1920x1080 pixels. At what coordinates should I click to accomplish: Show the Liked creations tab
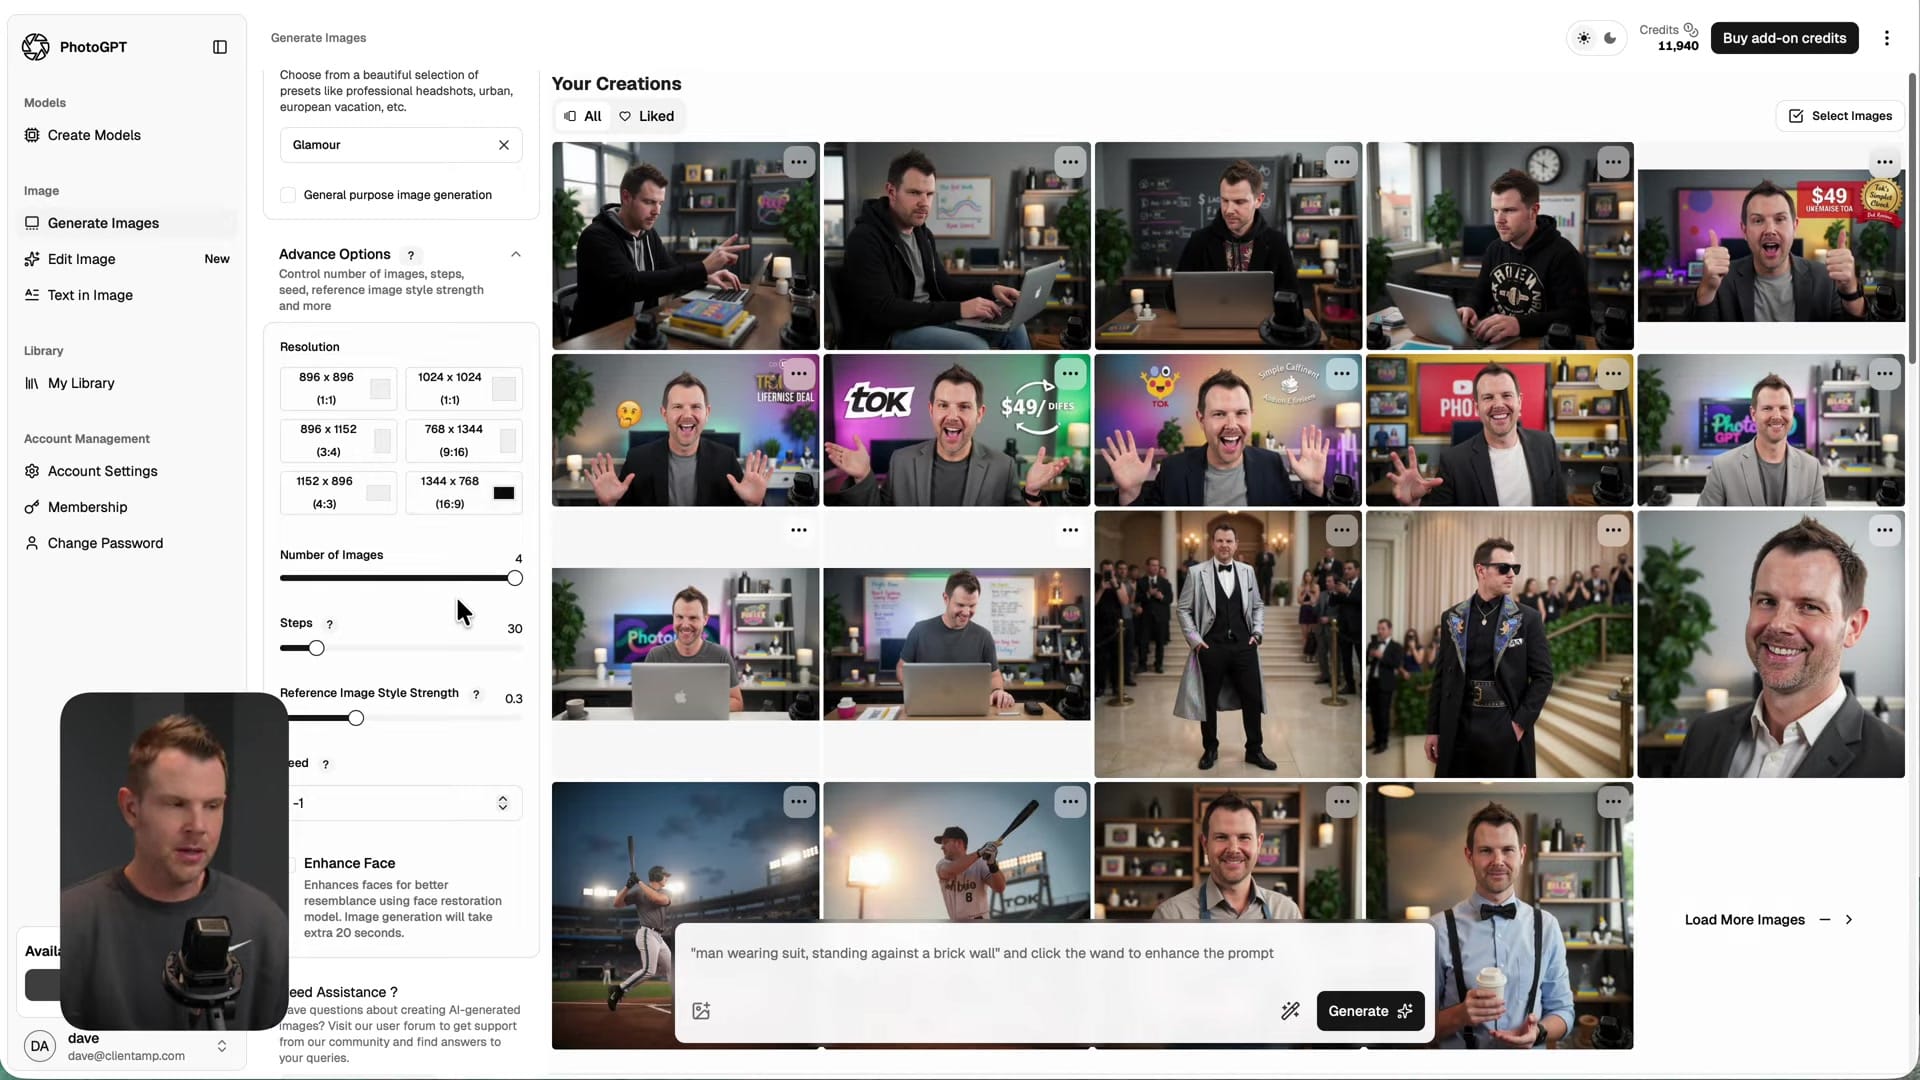(x=647, y=116)
